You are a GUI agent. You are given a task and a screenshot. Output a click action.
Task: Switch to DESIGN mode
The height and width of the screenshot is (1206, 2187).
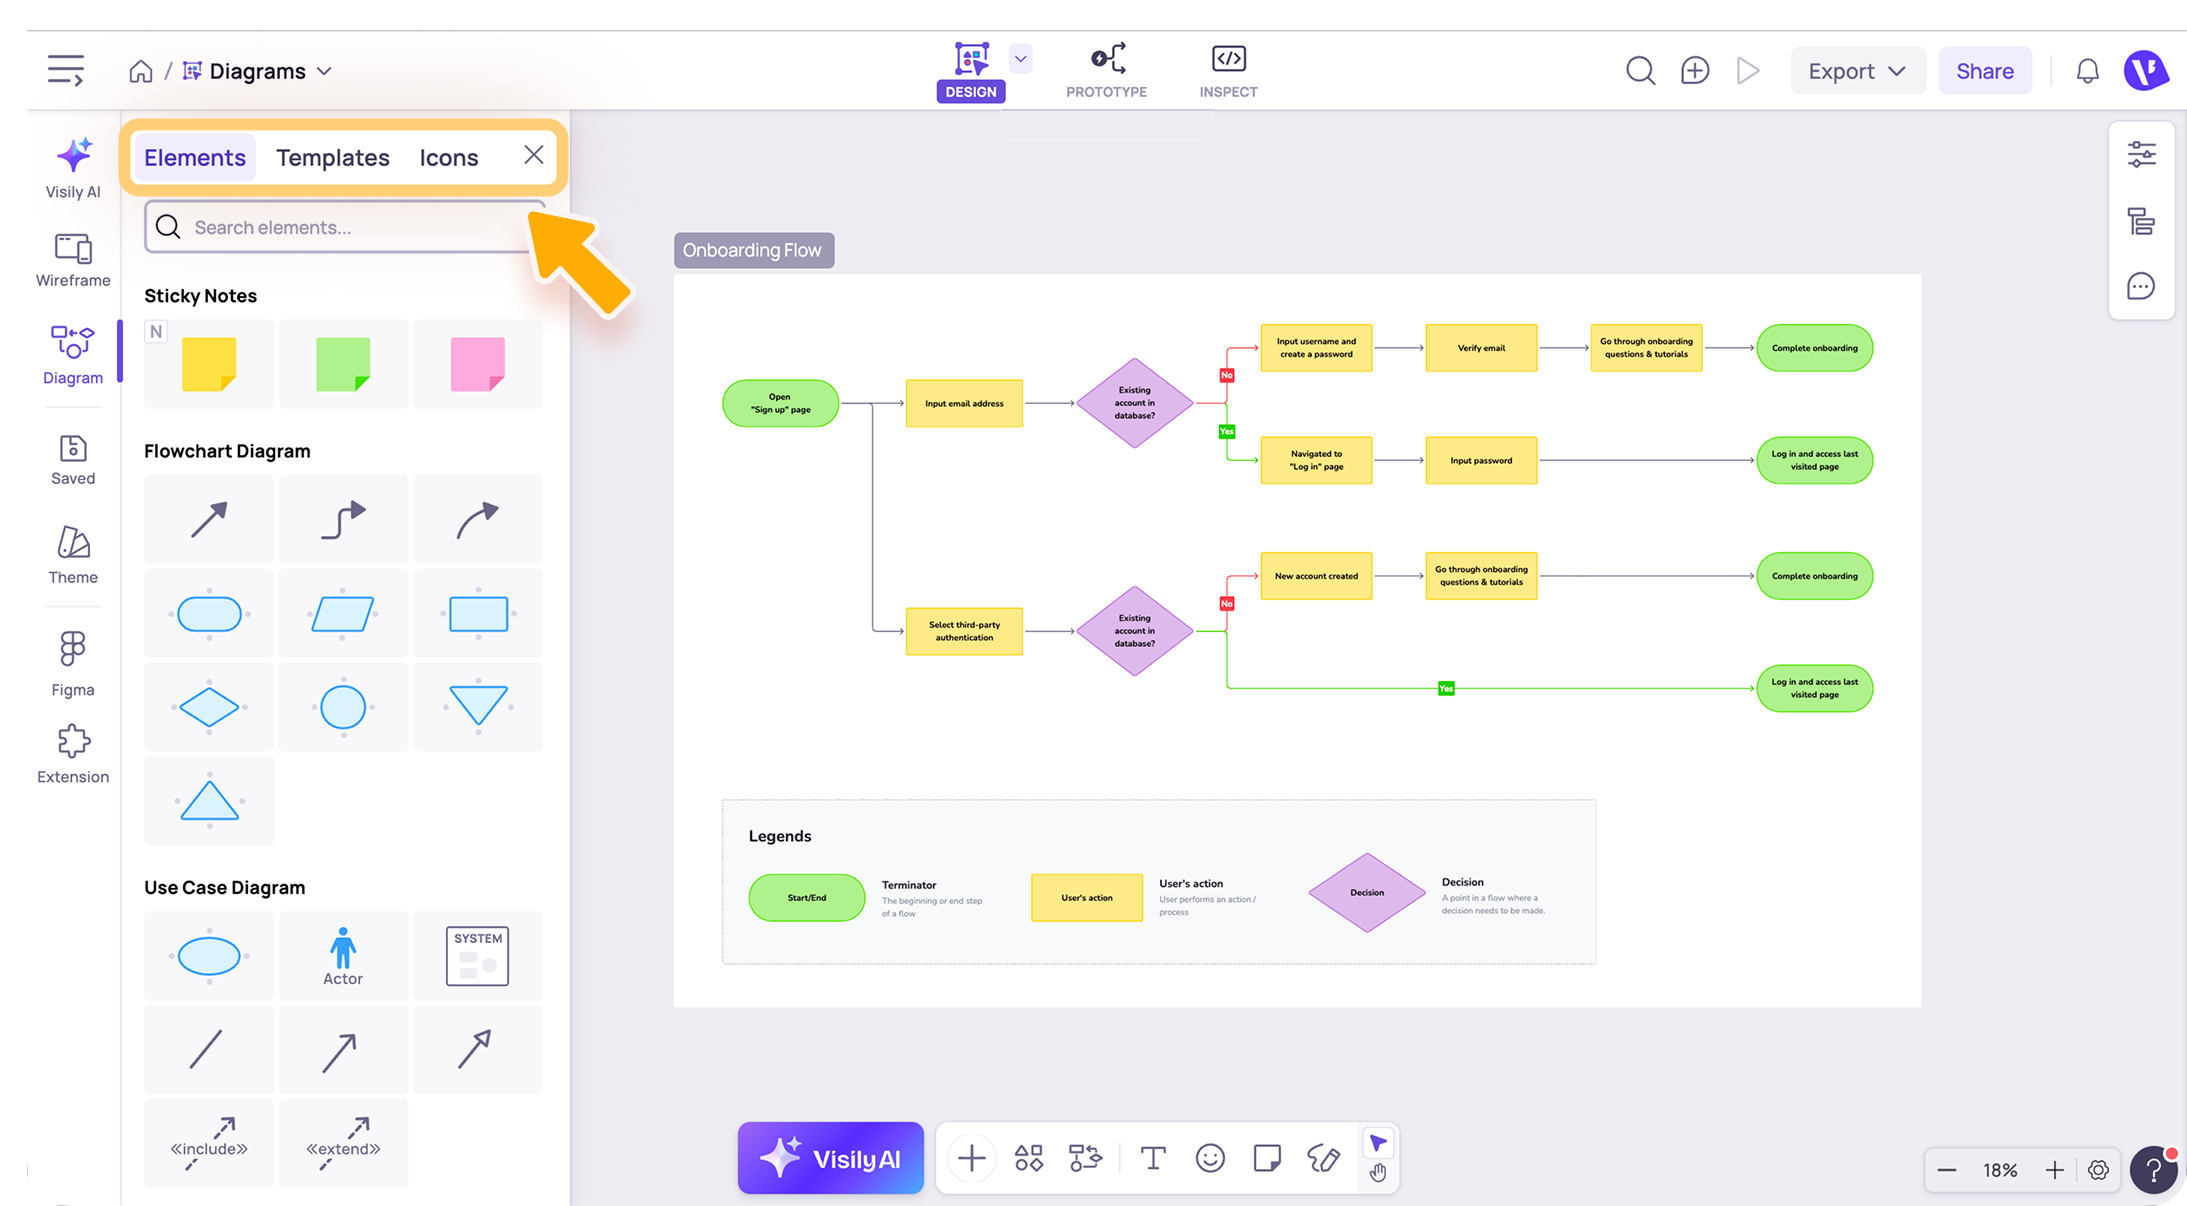pyautogui.click(x=971, y=71)
